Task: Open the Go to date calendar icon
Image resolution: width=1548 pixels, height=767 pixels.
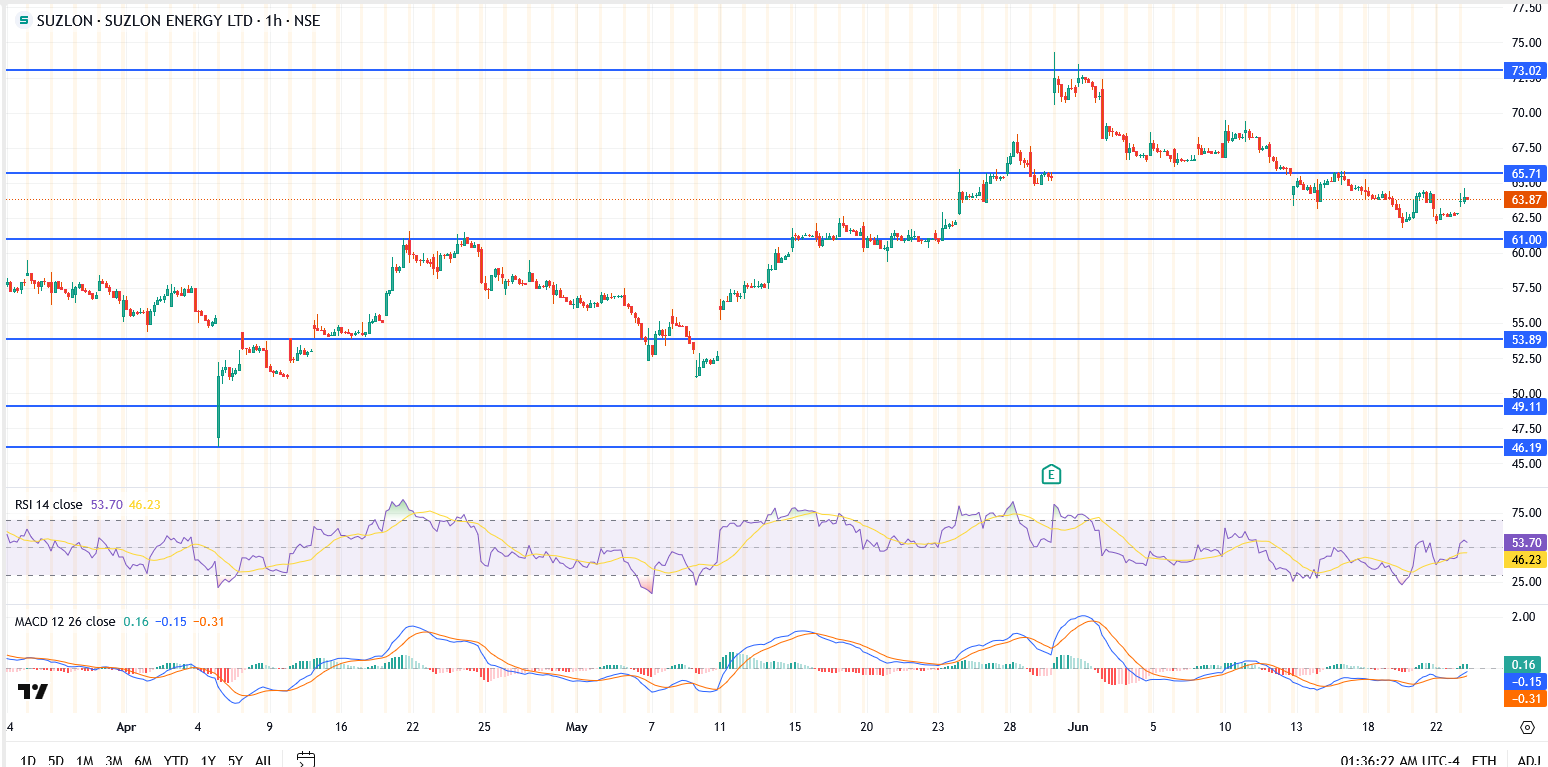Action: tap(306, 760)
